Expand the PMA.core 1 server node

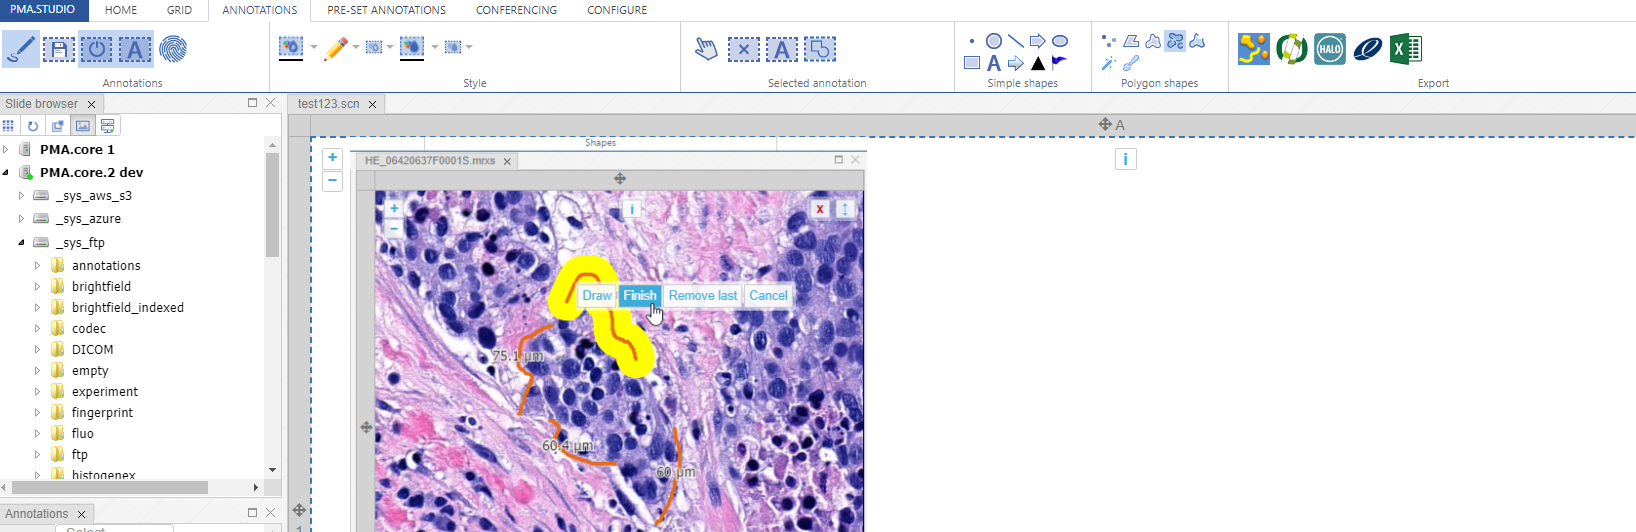[6, 150]
